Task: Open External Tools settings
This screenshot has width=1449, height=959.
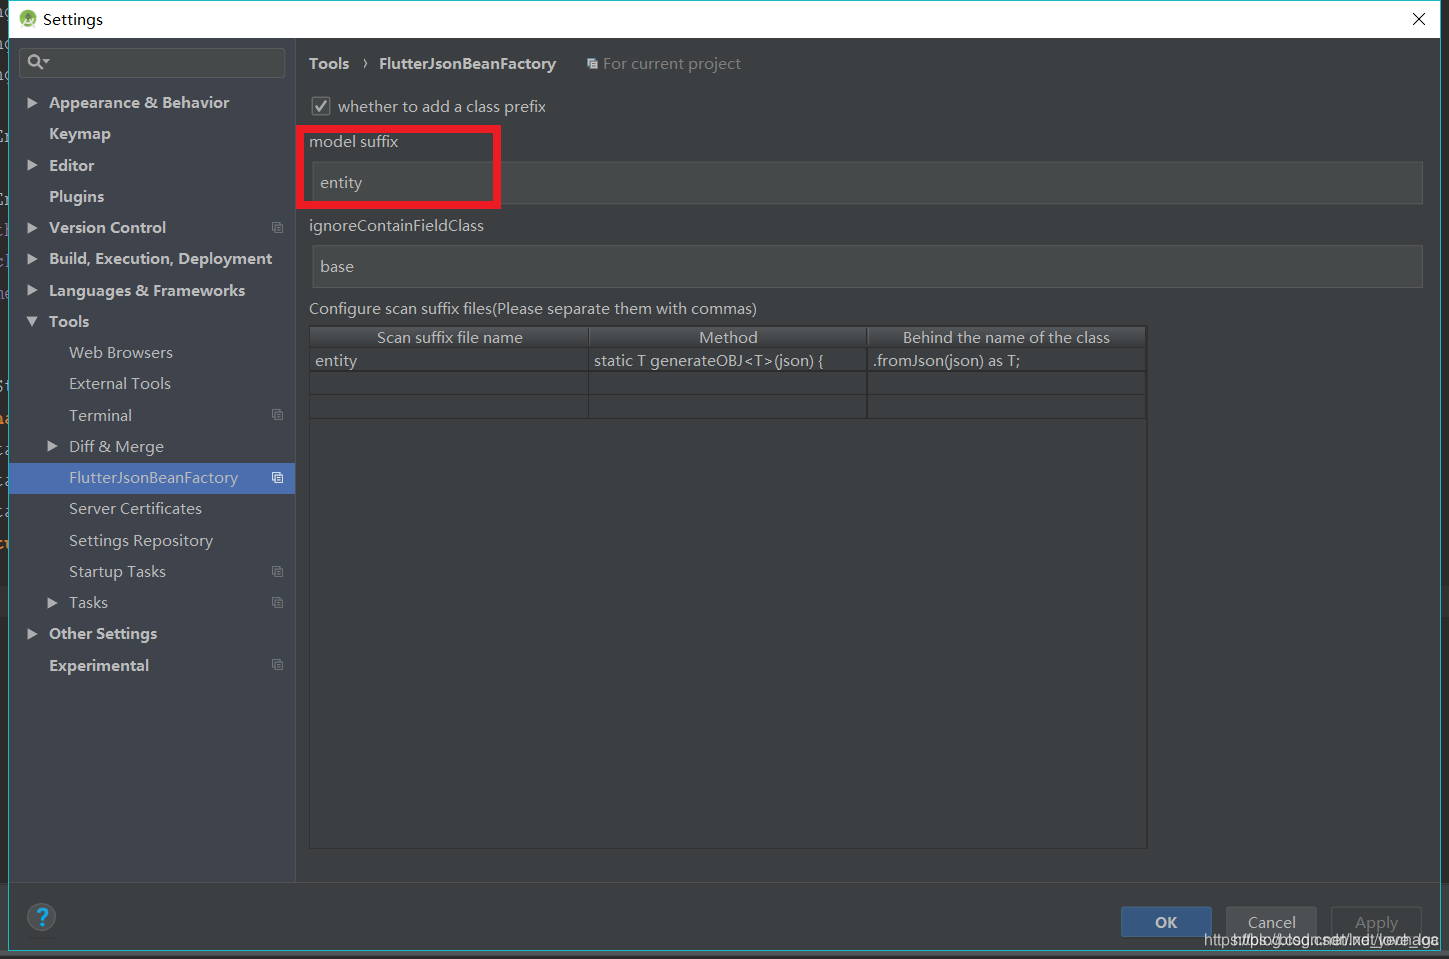Action: tap(120, 384)
